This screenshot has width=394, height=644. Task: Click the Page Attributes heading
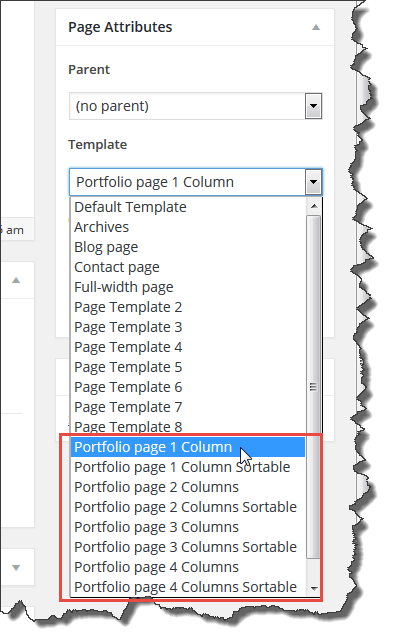120,27
